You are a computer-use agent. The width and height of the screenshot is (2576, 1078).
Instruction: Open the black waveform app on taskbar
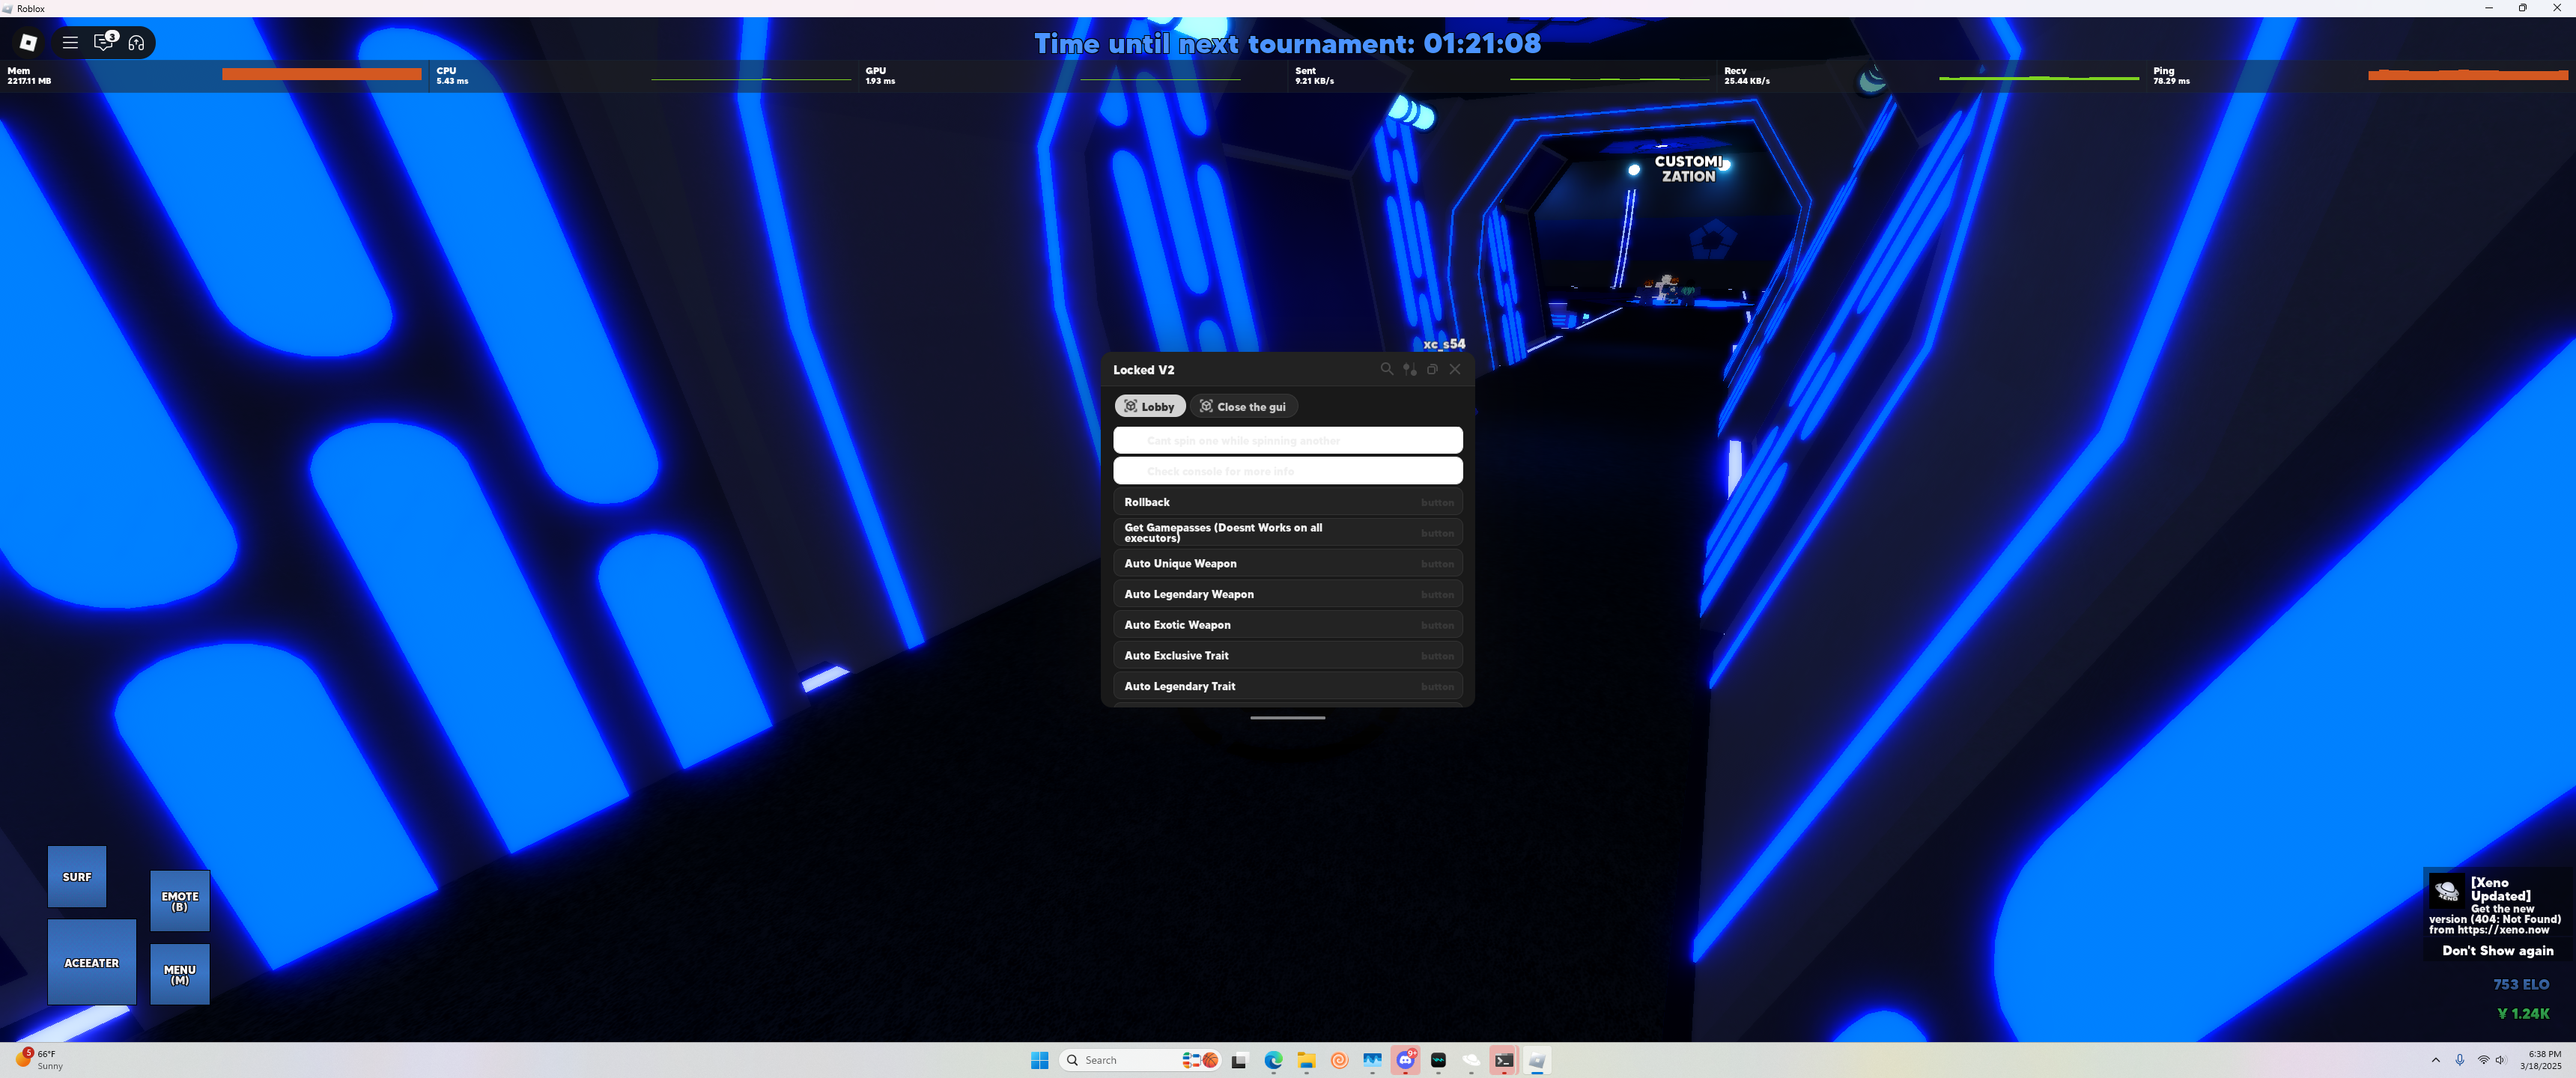point(1438,1060)
